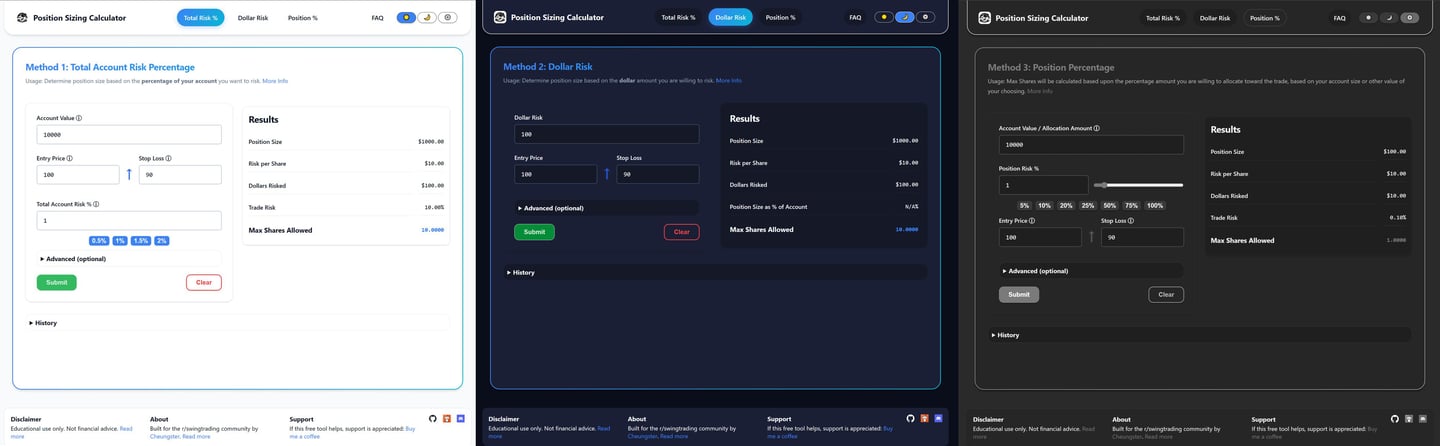Click the up arrow between Entry Price and Stop Loss in dark blue panel

[x=607, y=173]
